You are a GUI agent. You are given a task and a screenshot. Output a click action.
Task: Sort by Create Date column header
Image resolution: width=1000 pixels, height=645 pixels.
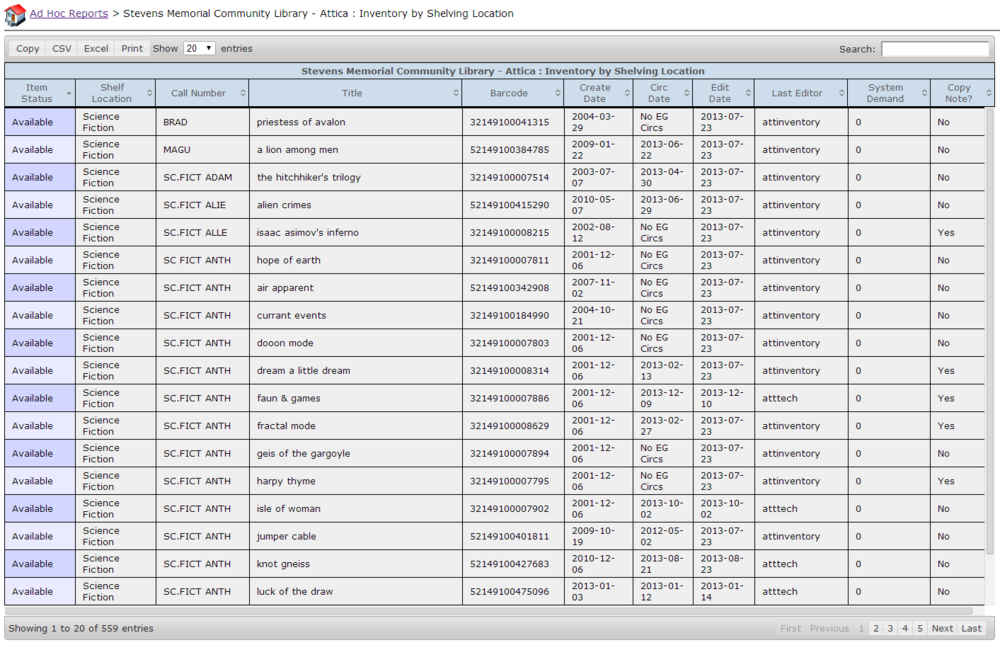(x=598, y=93)
